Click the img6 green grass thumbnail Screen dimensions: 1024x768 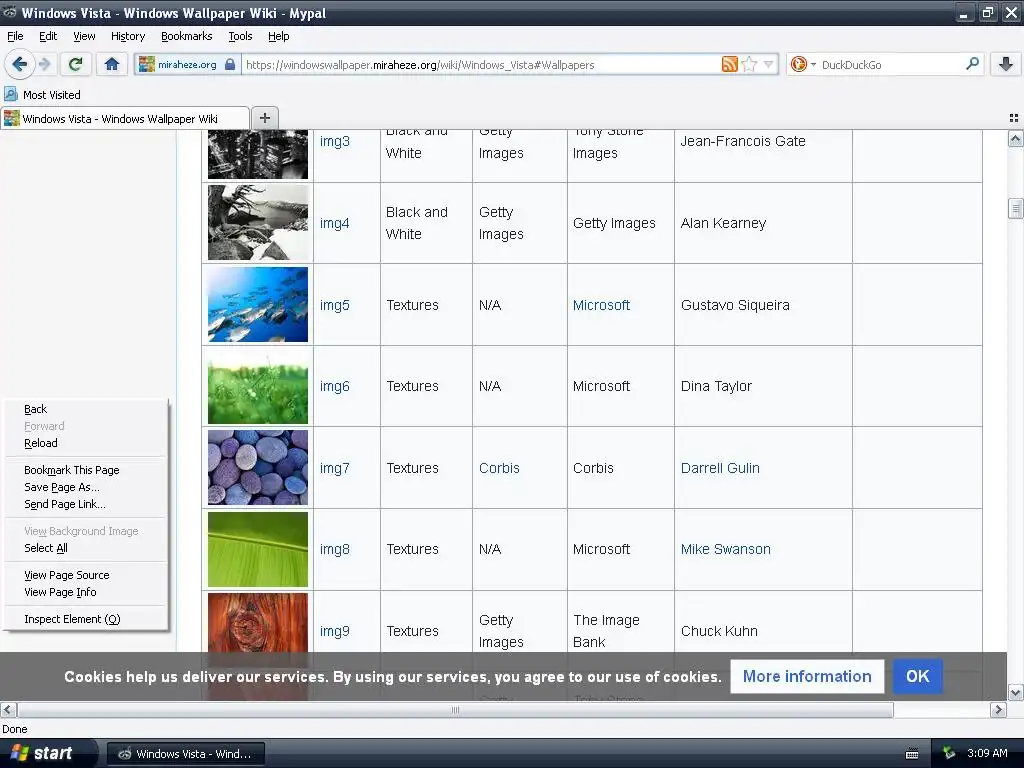(x=258, y=386)
